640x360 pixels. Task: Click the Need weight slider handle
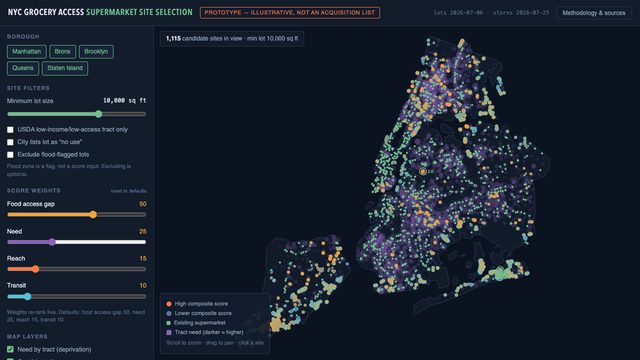click(x=52, y=242)
